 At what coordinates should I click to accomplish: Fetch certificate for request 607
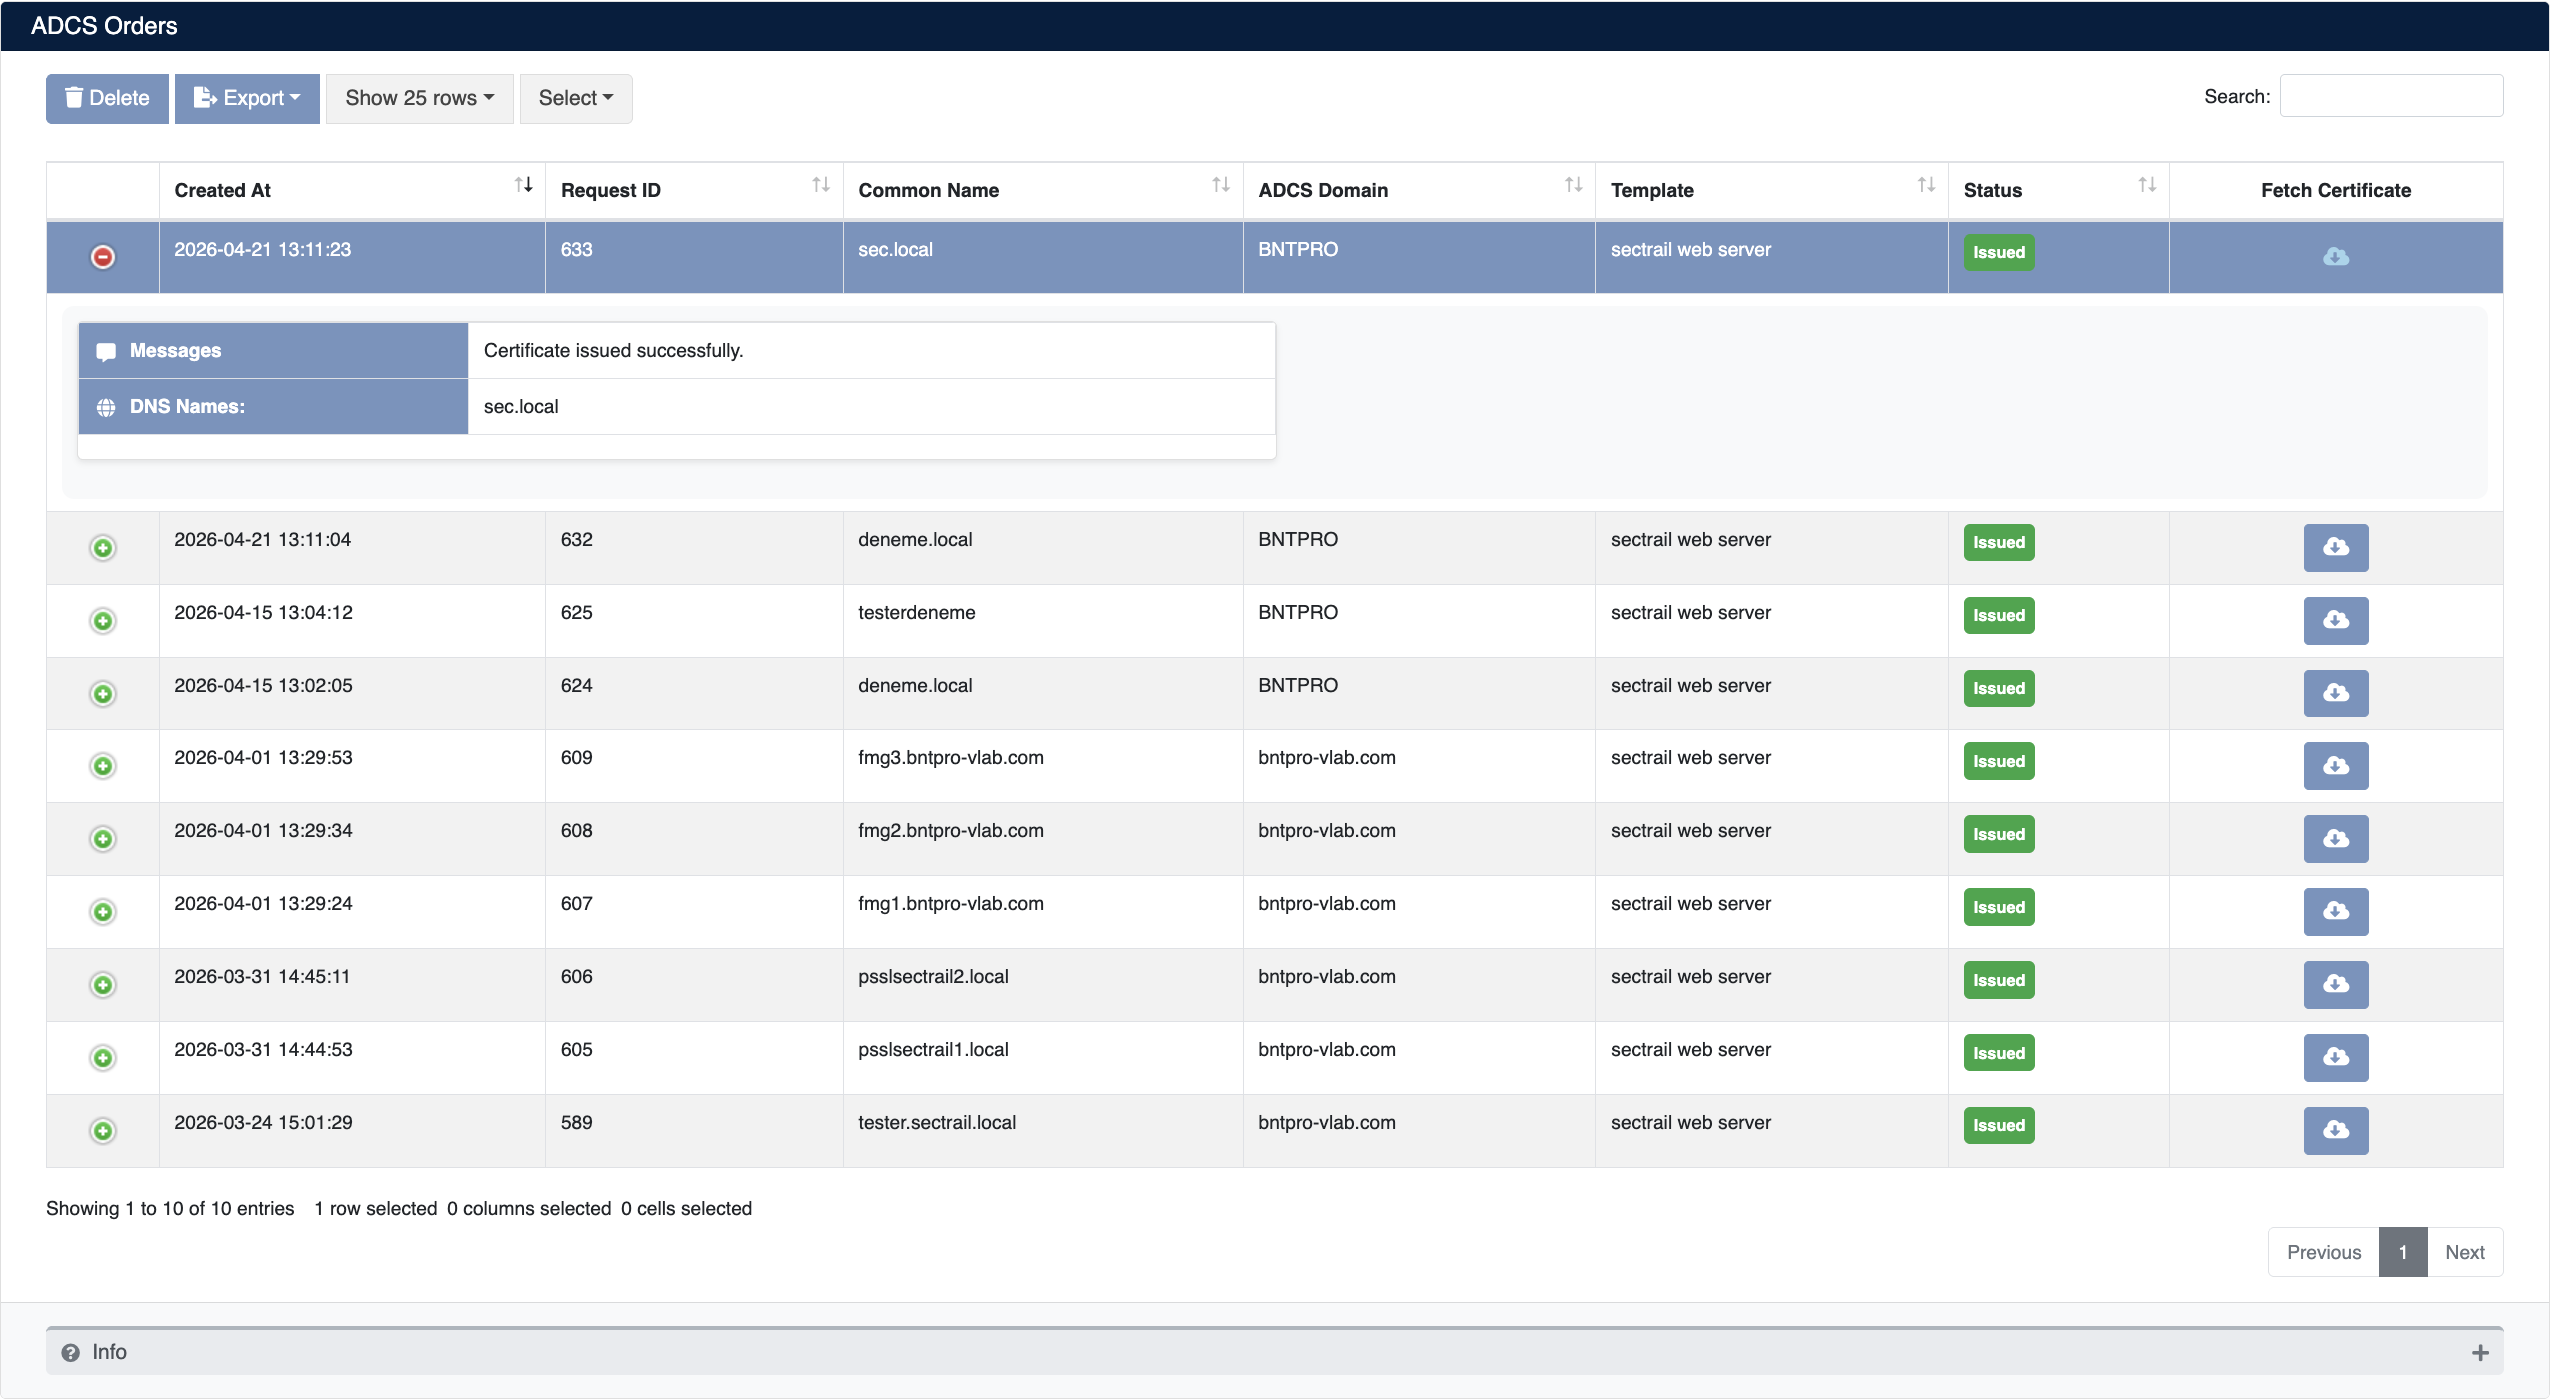[2335, 911]
